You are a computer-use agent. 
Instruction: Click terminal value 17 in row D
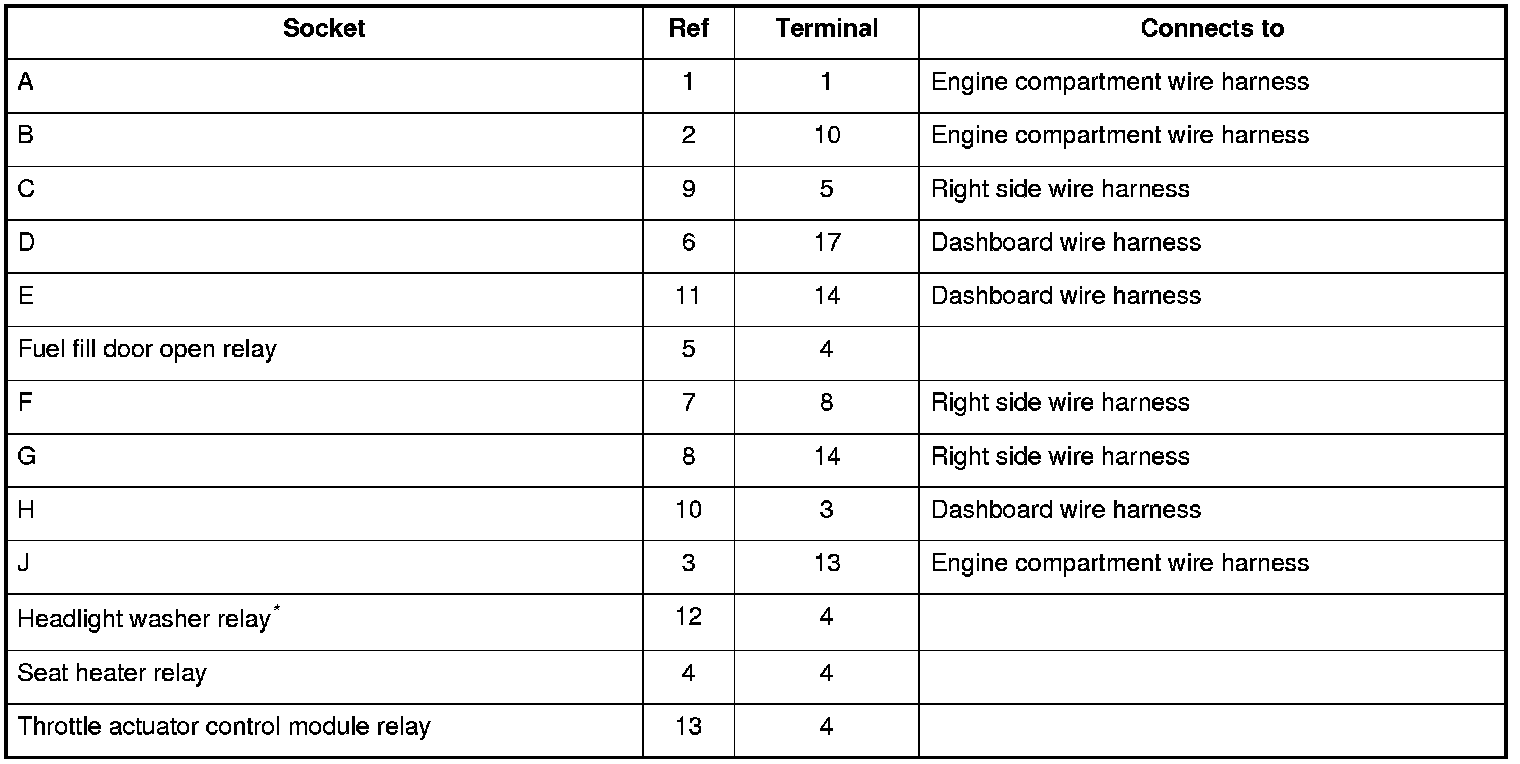[x=826, y=243]
